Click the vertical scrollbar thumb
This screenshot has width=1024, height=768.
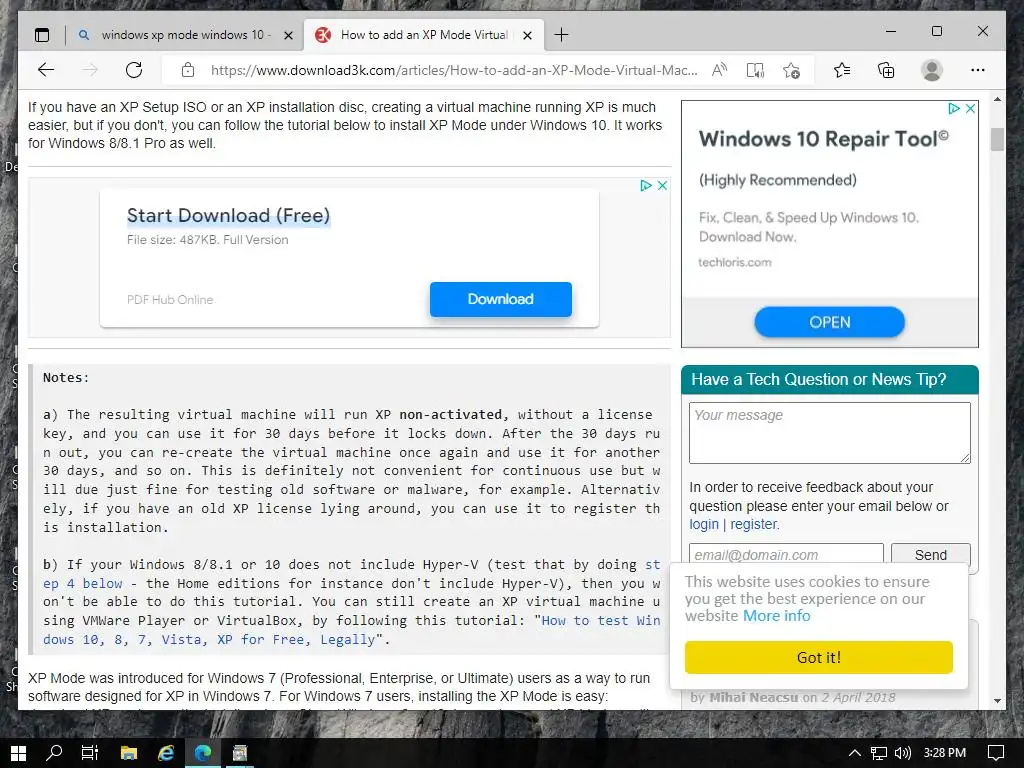point(997,139)
